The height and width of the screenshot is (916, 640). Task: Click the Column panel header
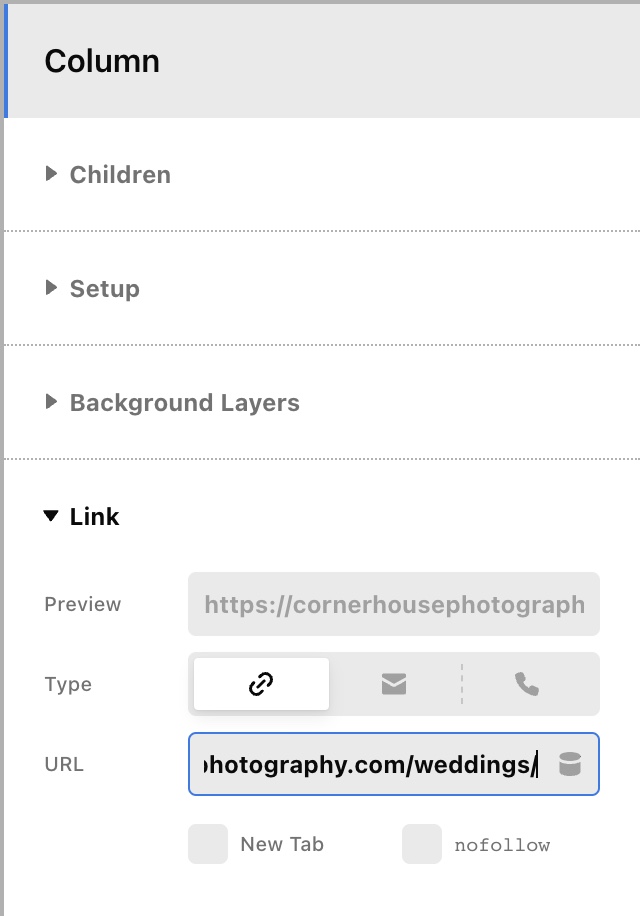[x=322, y=61]
